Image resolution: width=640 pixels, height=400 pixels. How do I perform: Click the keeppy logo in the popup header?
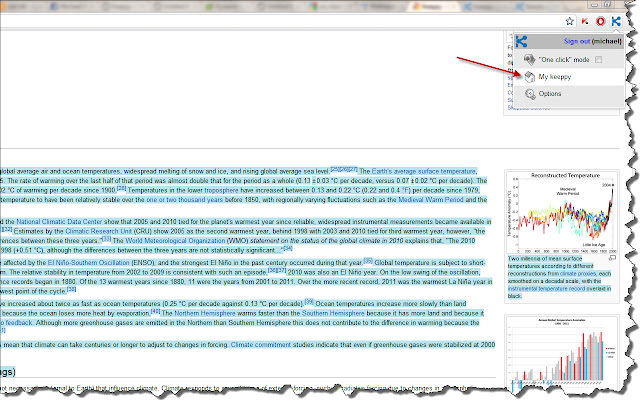(522, 41)
